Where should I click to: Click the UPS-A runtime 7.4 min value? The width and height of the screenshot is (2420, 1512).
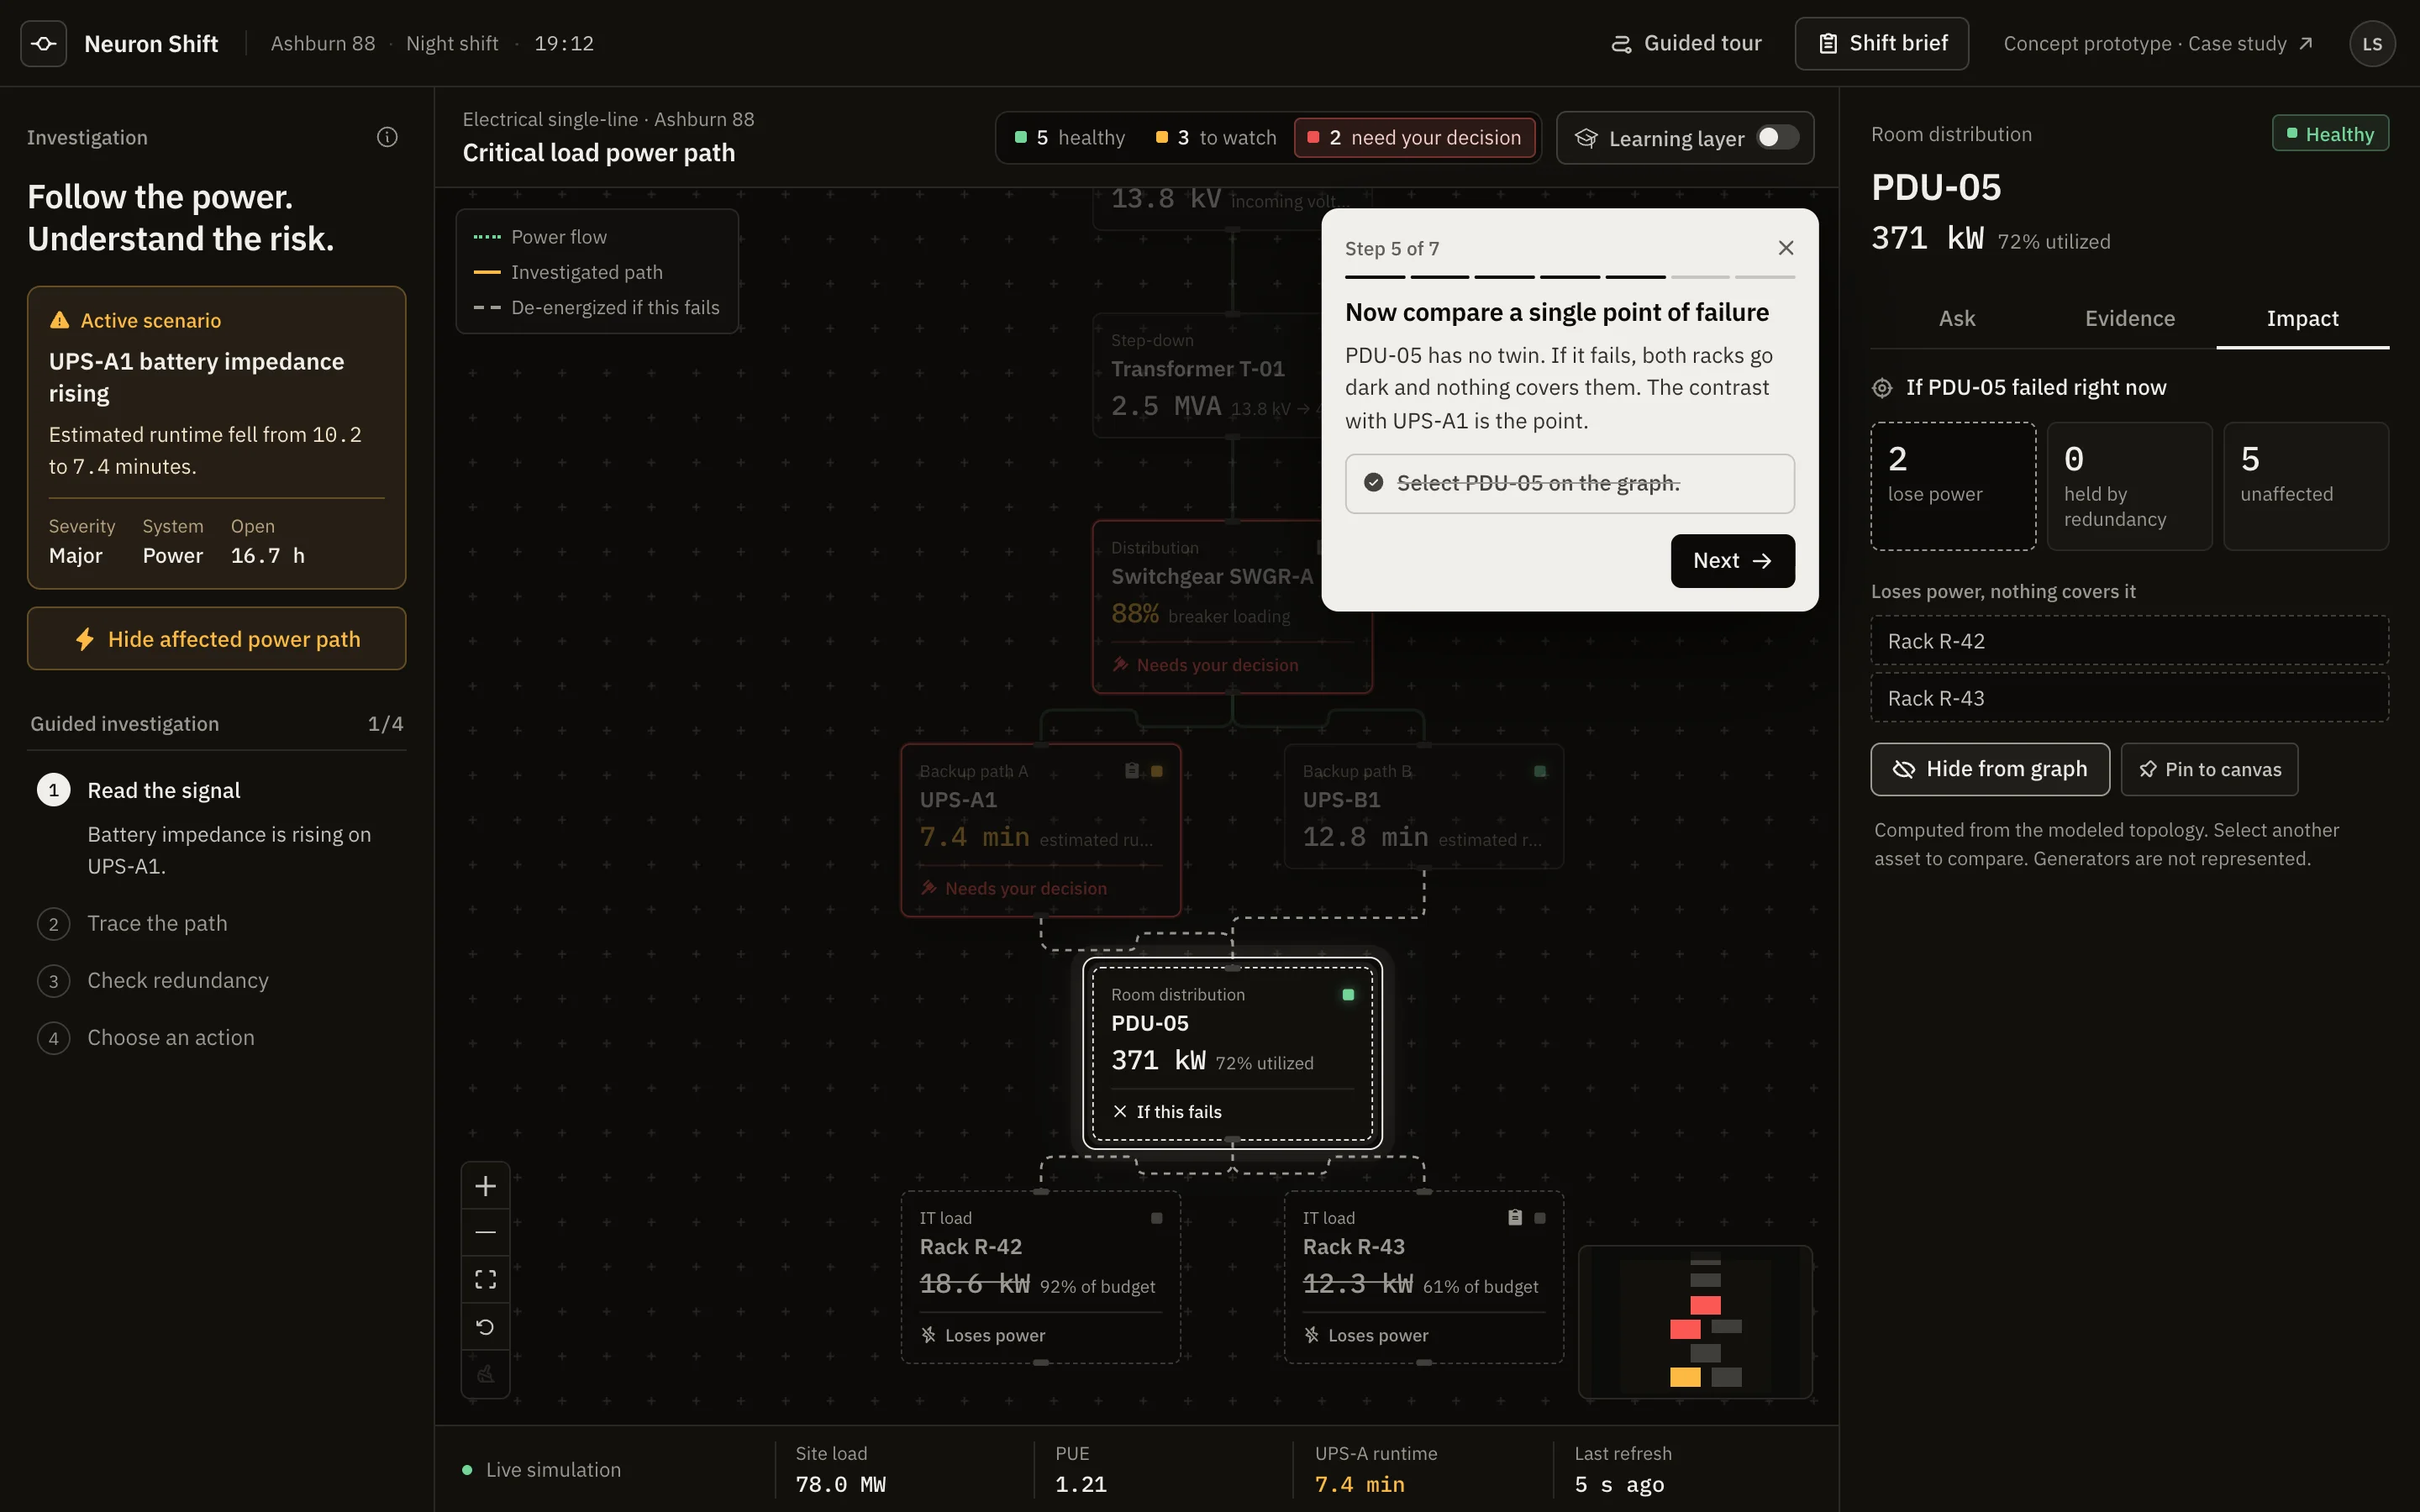1359,1484
